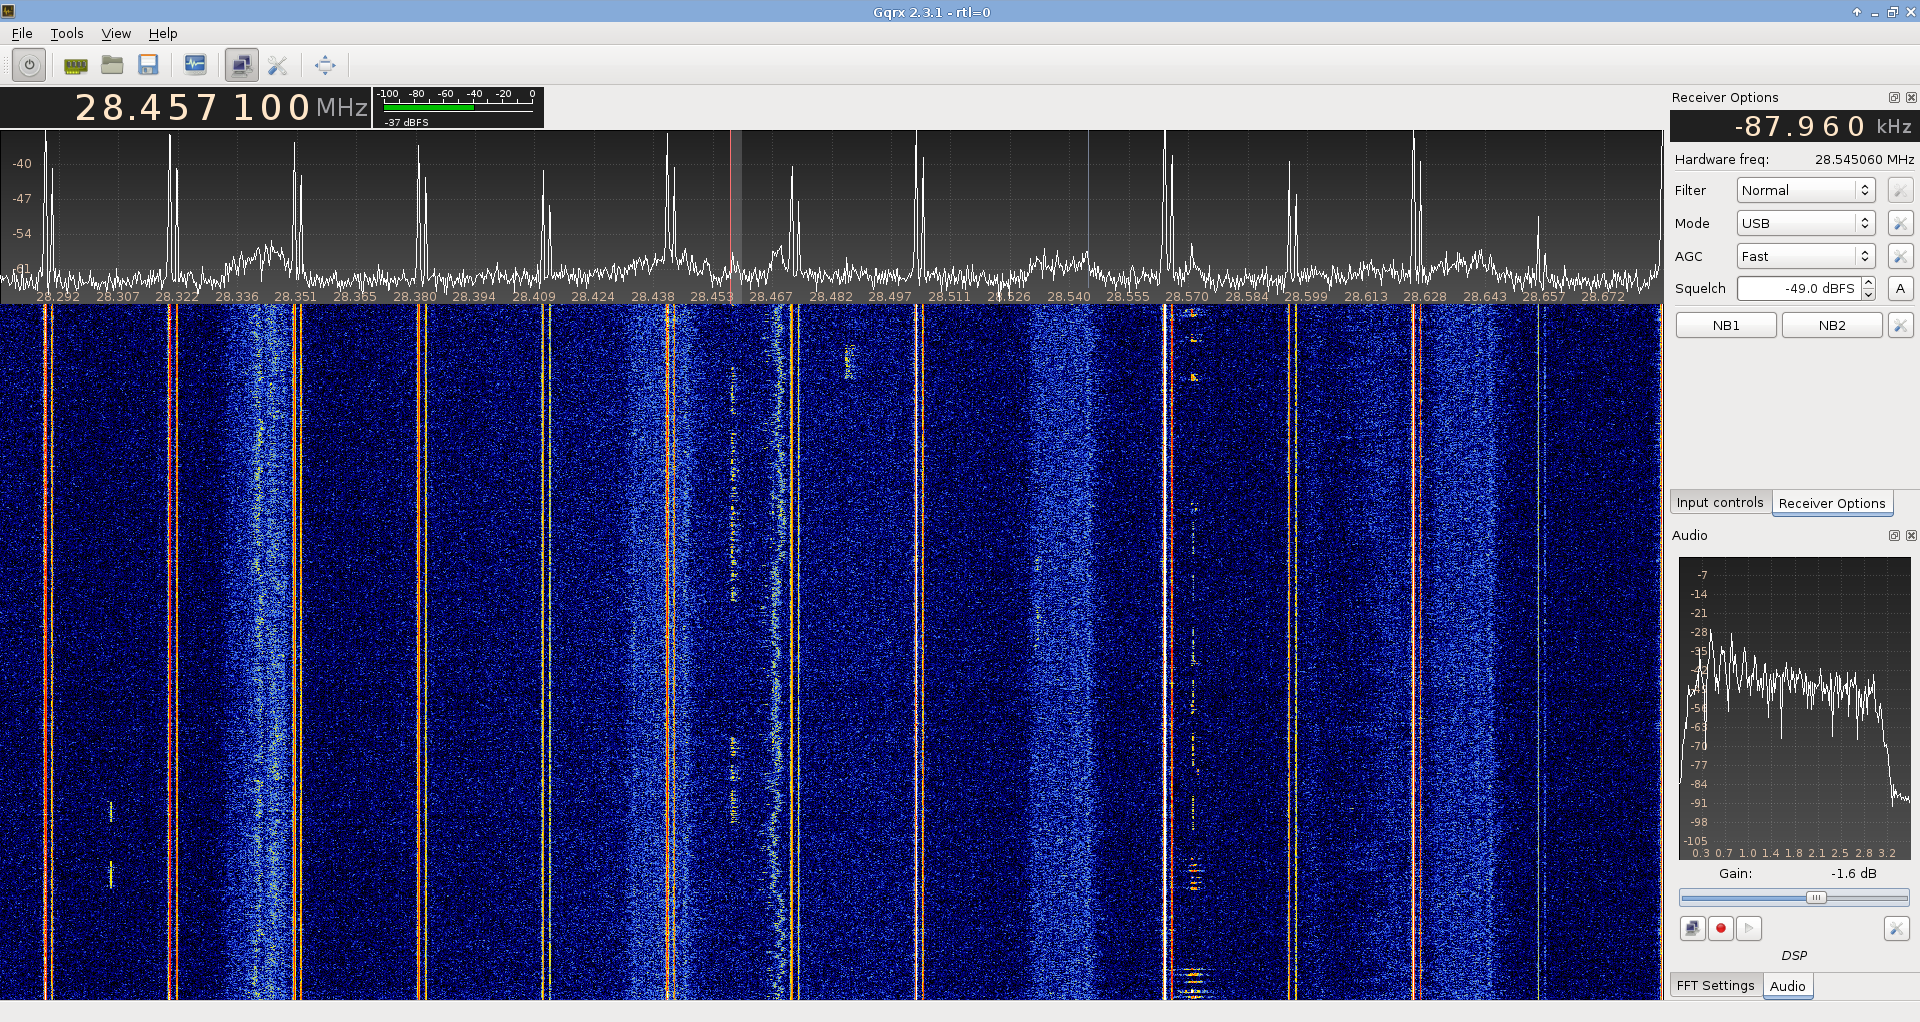Open remote control settings wrench icon
This screenshot has height=1022, width=1920.
(278, 65)
